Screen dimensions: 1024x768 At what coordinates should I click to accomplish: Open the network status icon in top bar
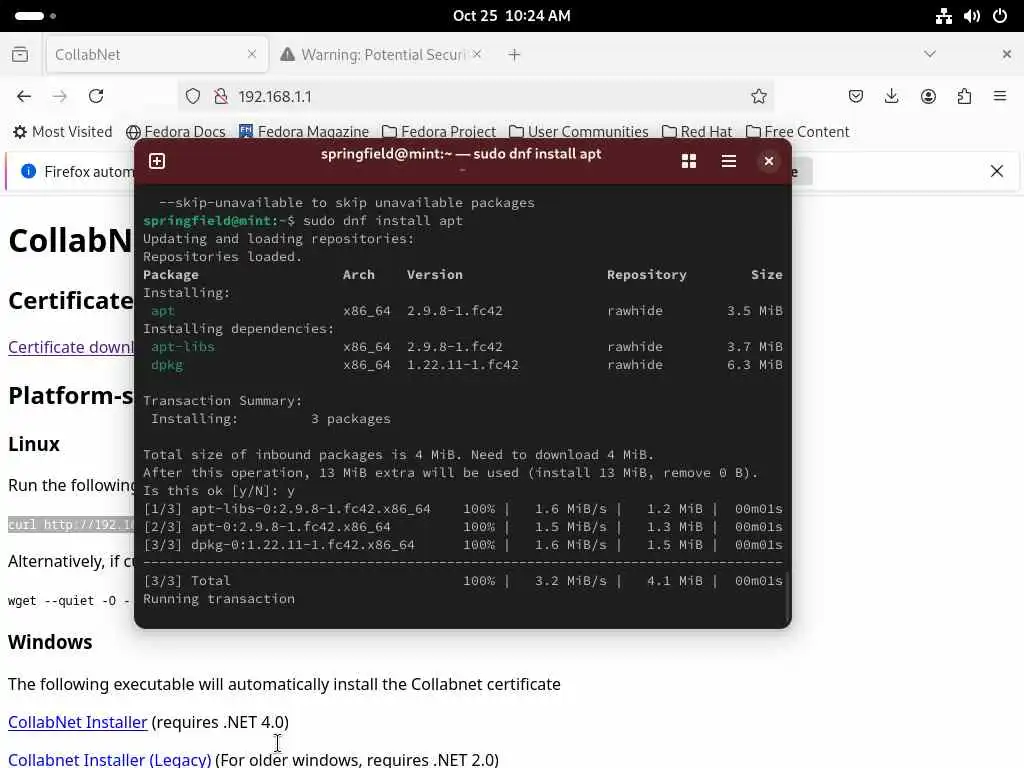[x=944, y=16]
